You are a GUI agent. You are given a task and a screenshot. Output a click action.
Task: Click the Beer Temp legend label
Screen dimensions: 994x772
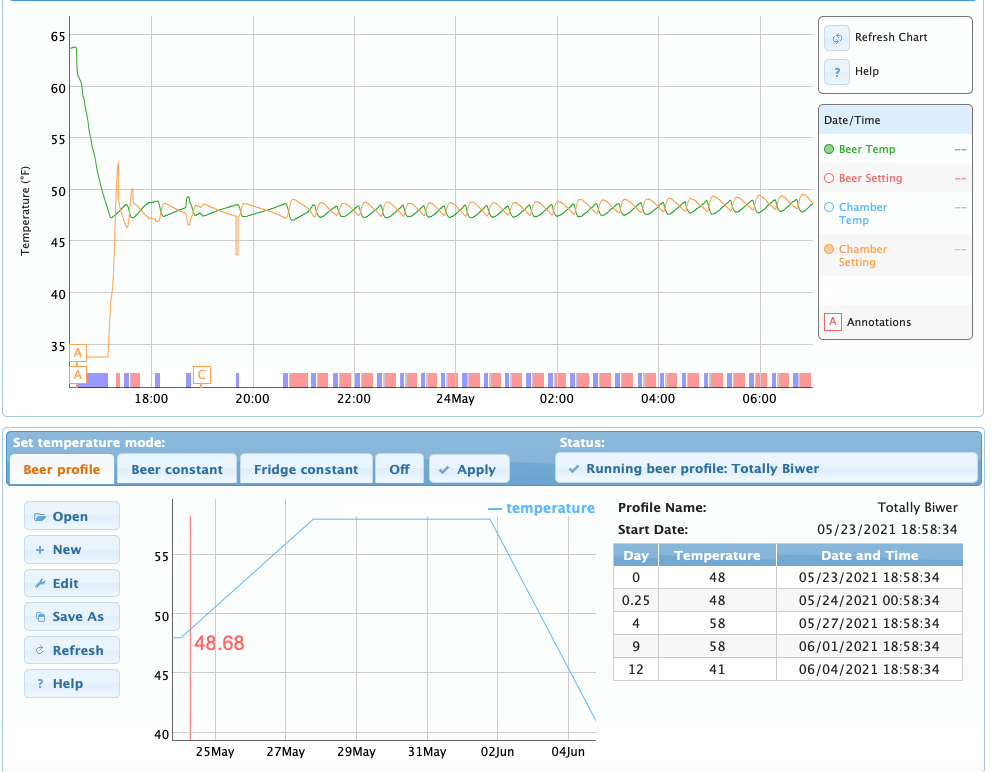[x=867, y=150]
